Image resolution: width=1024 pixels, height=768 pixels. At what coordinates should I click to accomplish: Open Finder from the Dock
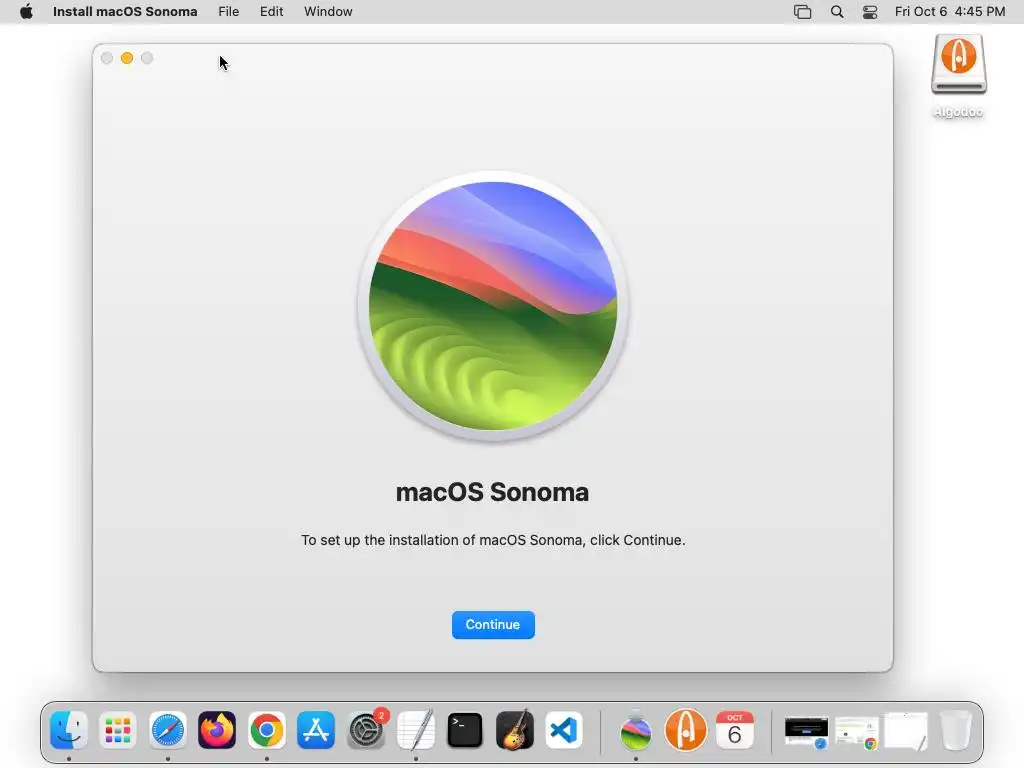pos(69,730)
